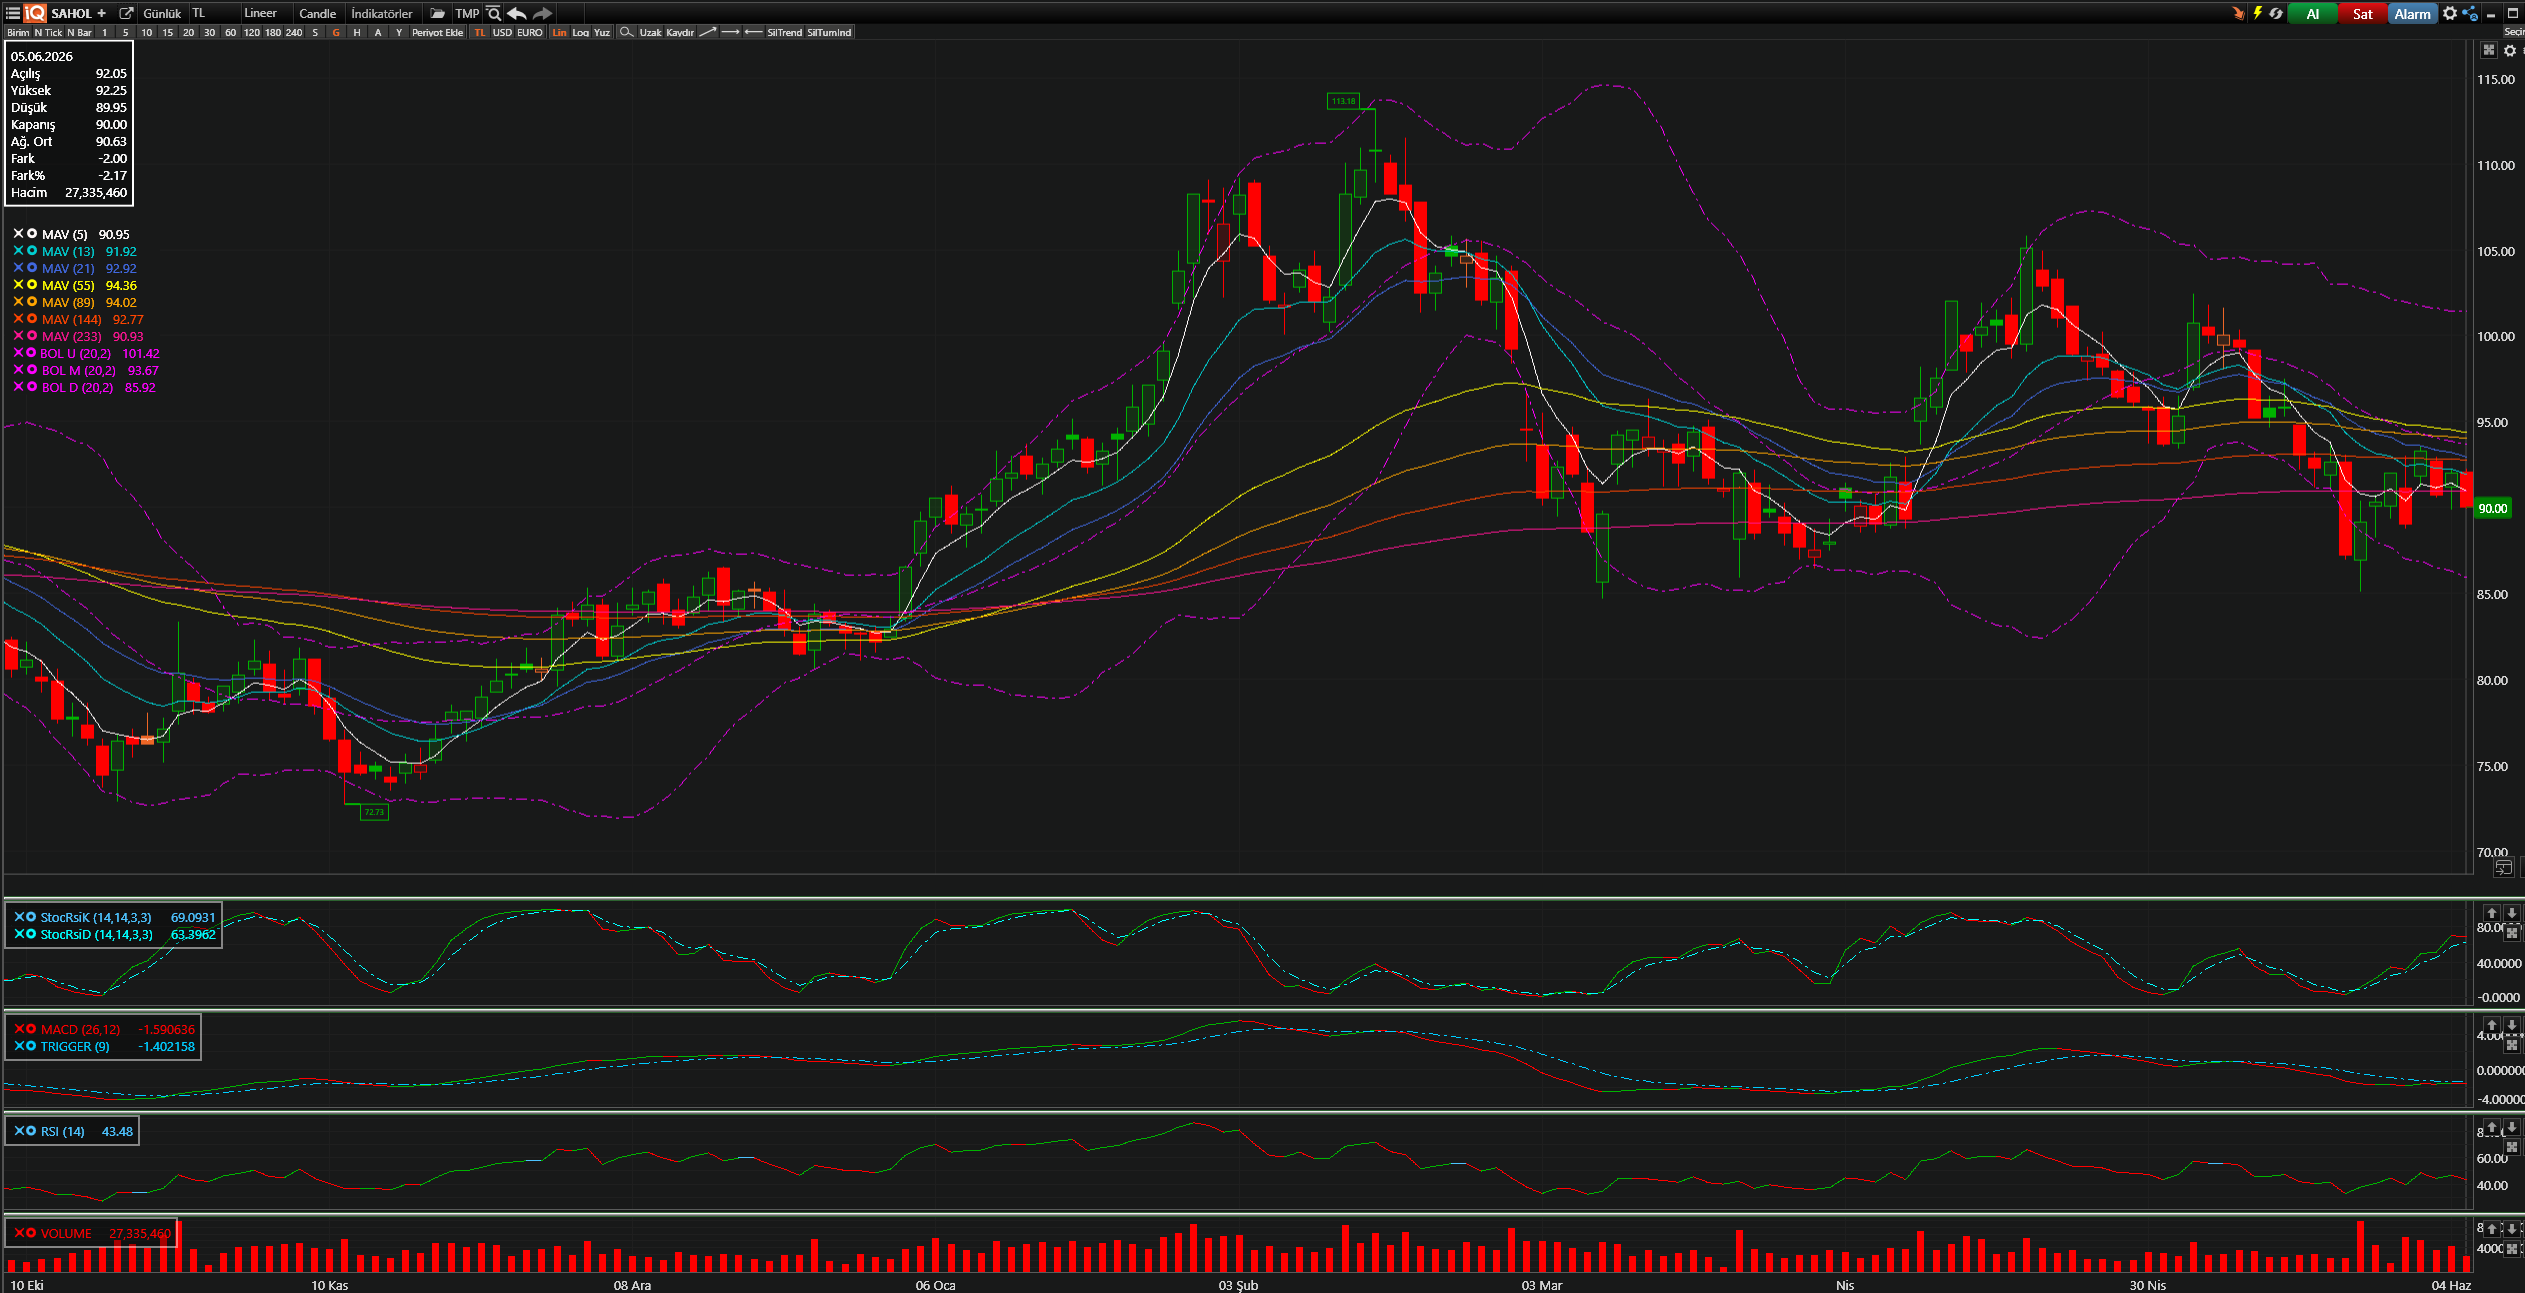Open the Günlük period dropdown
The width and height of the screenshot is (2525, 1293).
(x=162, y=13)
